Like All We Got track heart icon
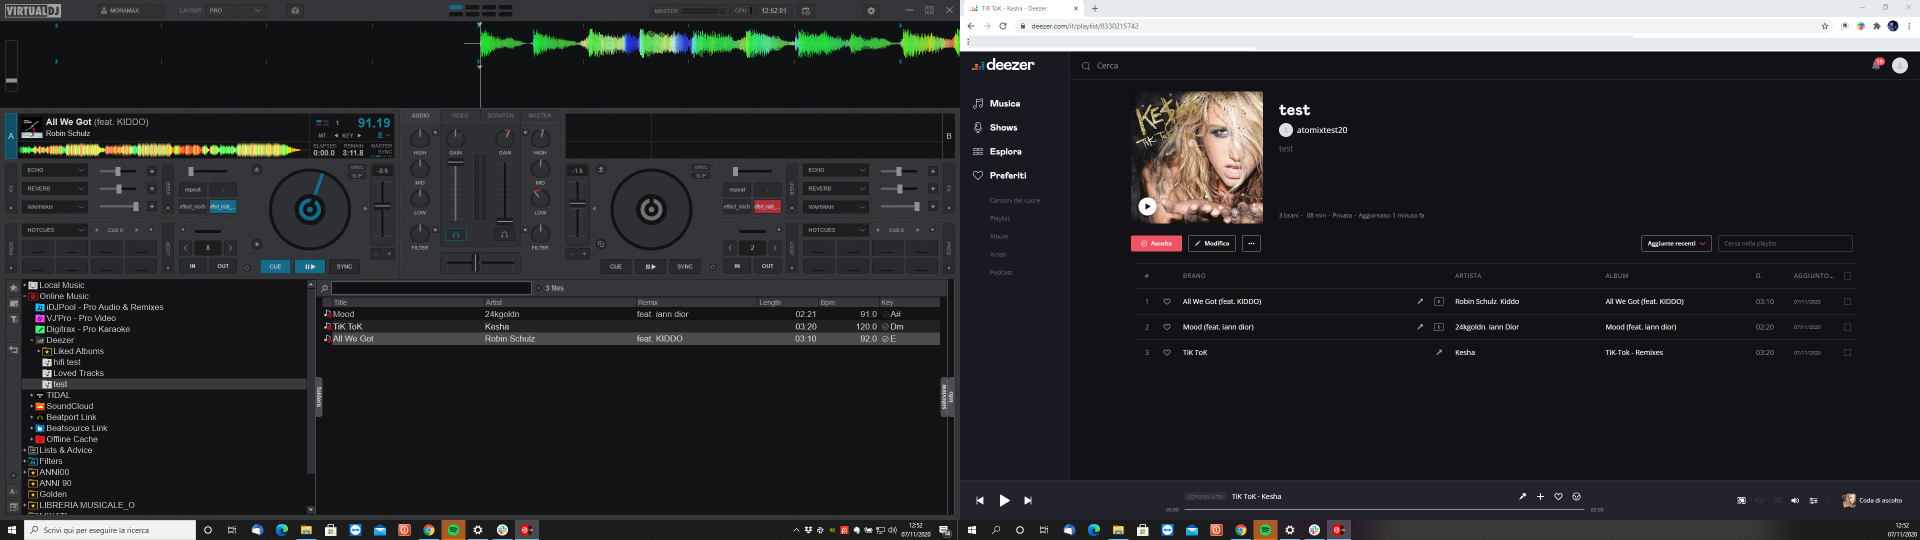The image size is (1920, 540). pos(1166,301)
